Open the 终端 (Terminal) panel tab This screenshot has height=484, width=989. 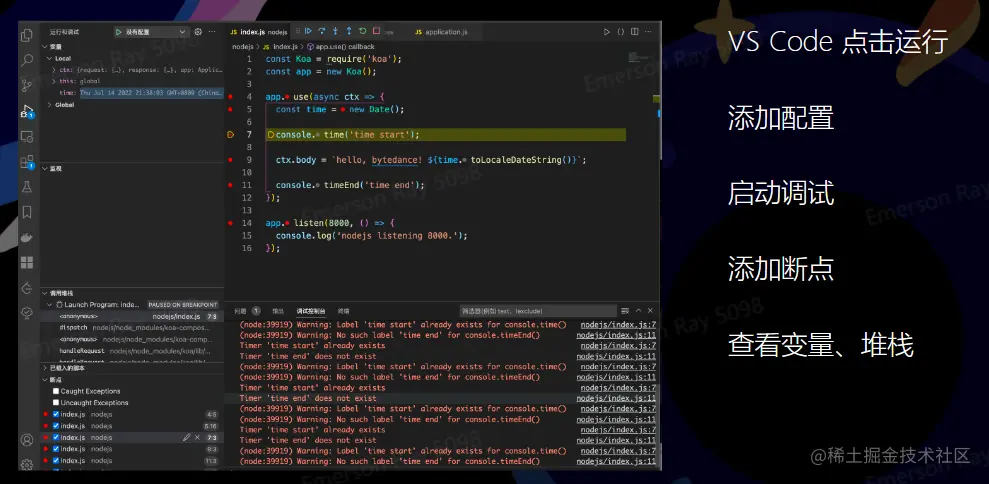pyautogui.click(x=343, y=311)
